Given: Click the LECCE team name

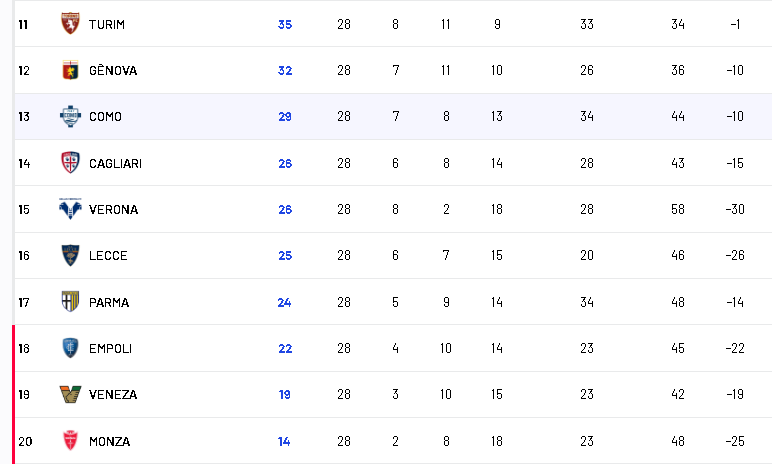Looking at the screenshot, I should click(108, 256).
